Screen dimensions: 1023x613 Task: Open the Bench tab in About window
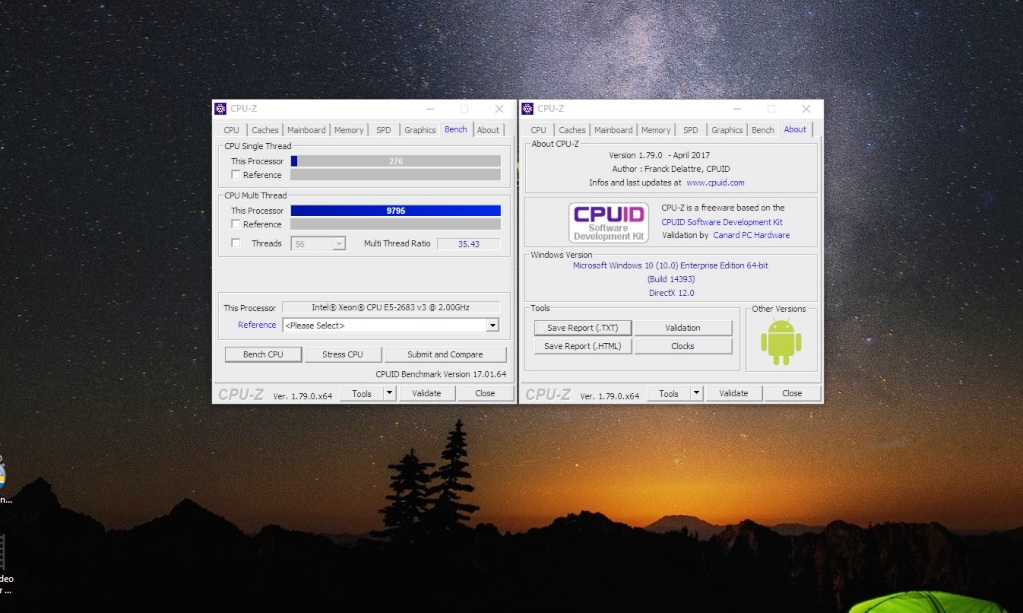coord(763,130)
